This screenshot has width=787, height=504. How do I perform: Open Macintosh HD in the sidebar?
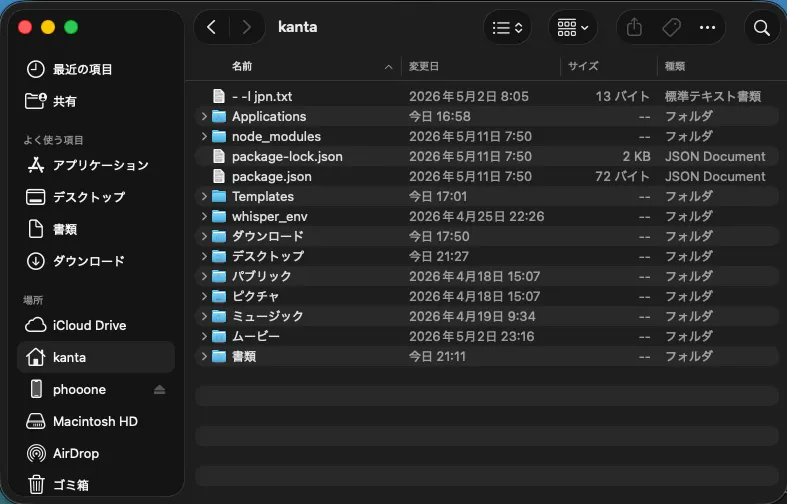pos(96,421)
